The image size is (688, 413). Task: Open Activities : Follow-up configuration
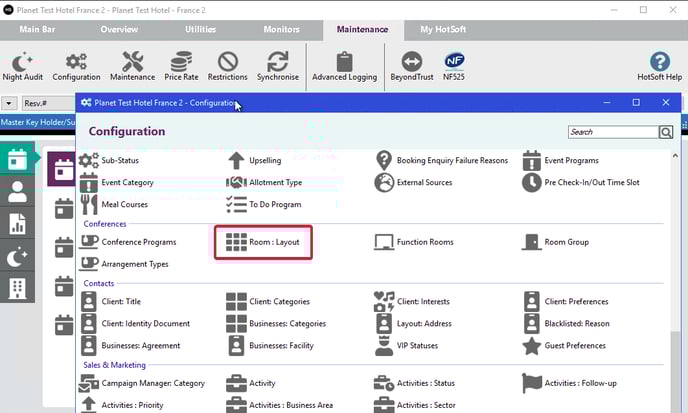(570, 384)
